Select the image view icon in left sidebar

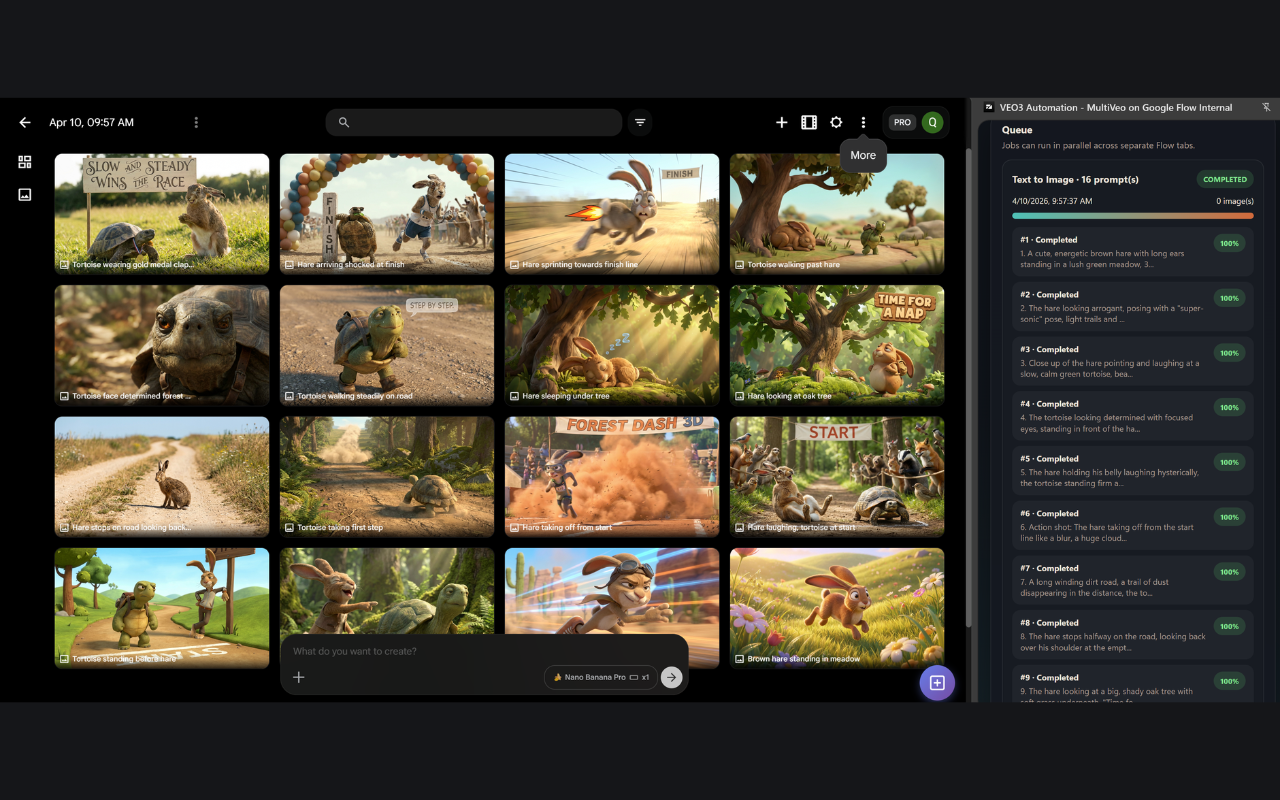[25, 194]
